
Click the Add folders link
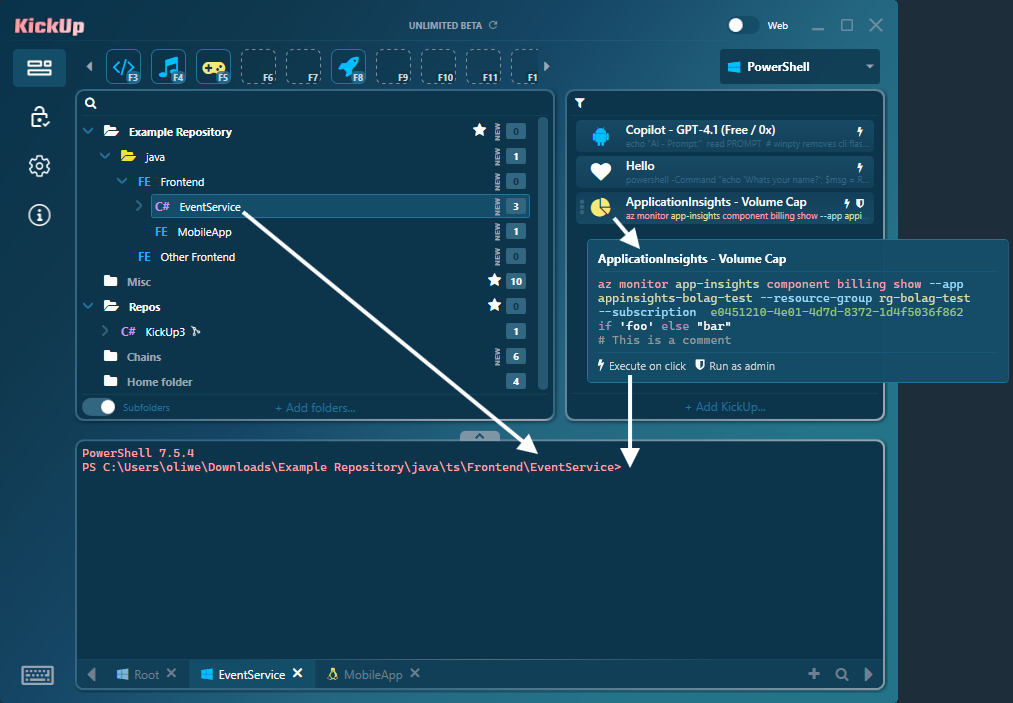point(315,407)
